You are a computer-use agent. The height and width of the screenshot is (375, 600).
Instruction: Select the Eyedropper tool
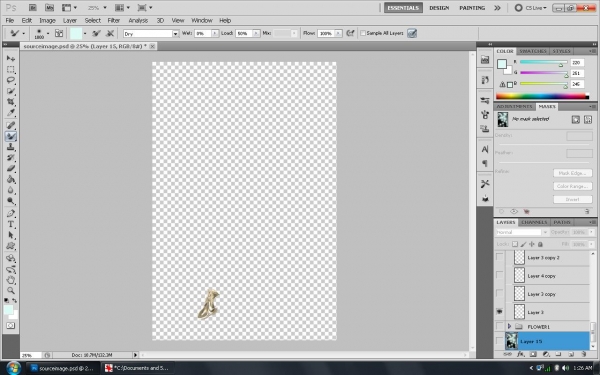coord(11,112)
